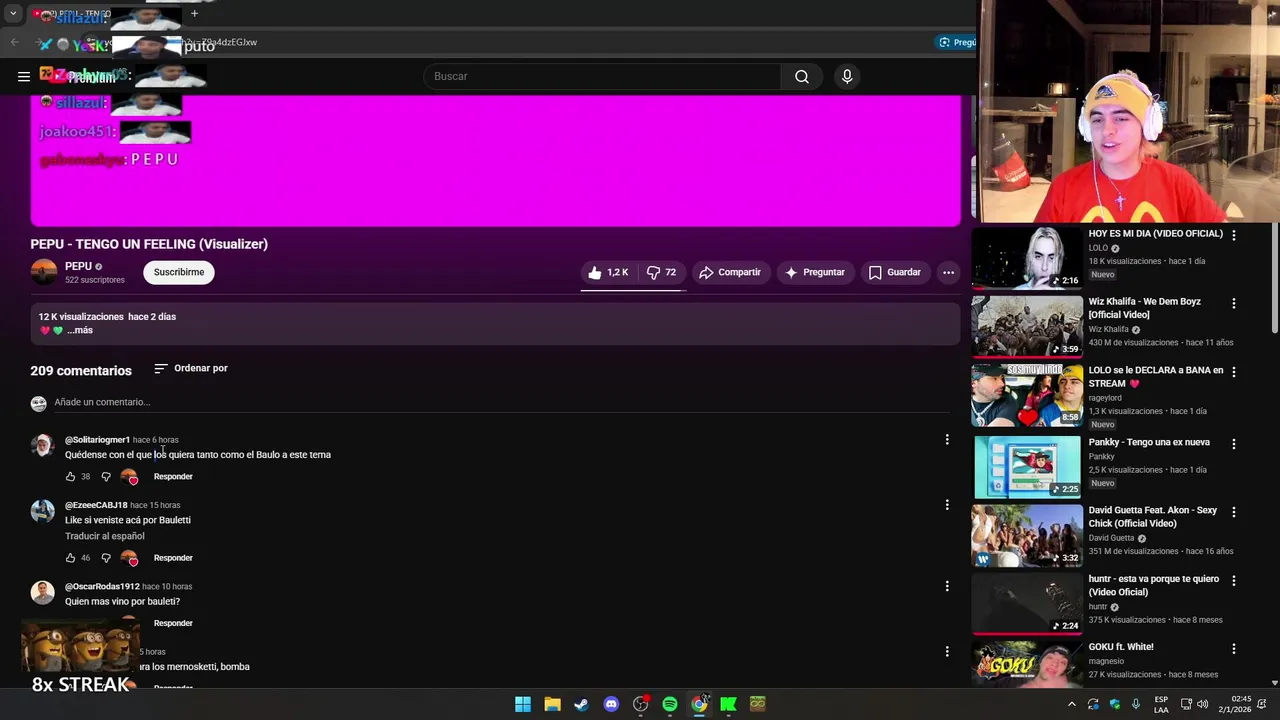Open @OscarRodas1912 profile avatar
1280x720 pixels.
(43, 593)
